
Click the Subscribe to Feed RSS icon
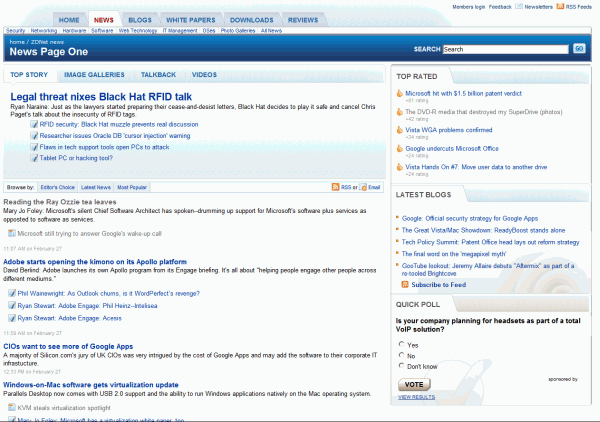(x=405, y=284)
